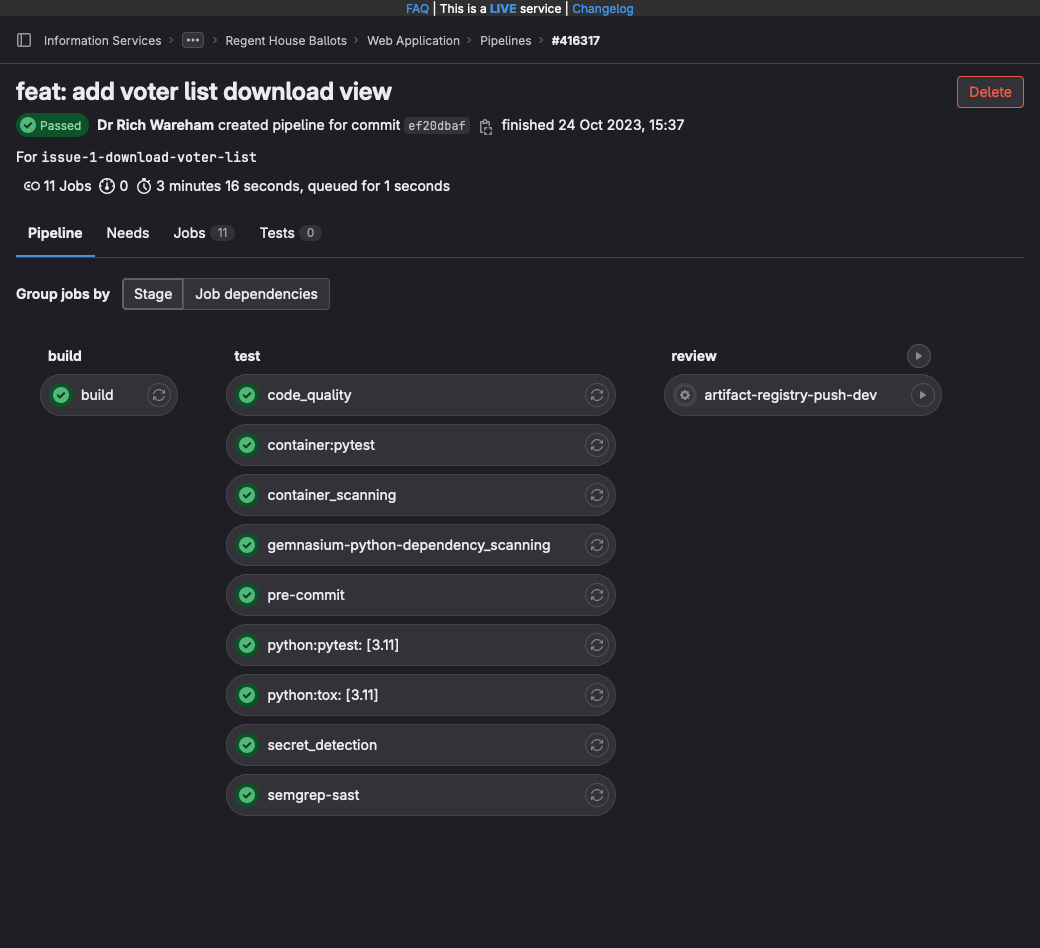Run the artifact-registry-push-dev manual job
The height and width of the screenshot is (948, 1040).
(x=922, y=395)
